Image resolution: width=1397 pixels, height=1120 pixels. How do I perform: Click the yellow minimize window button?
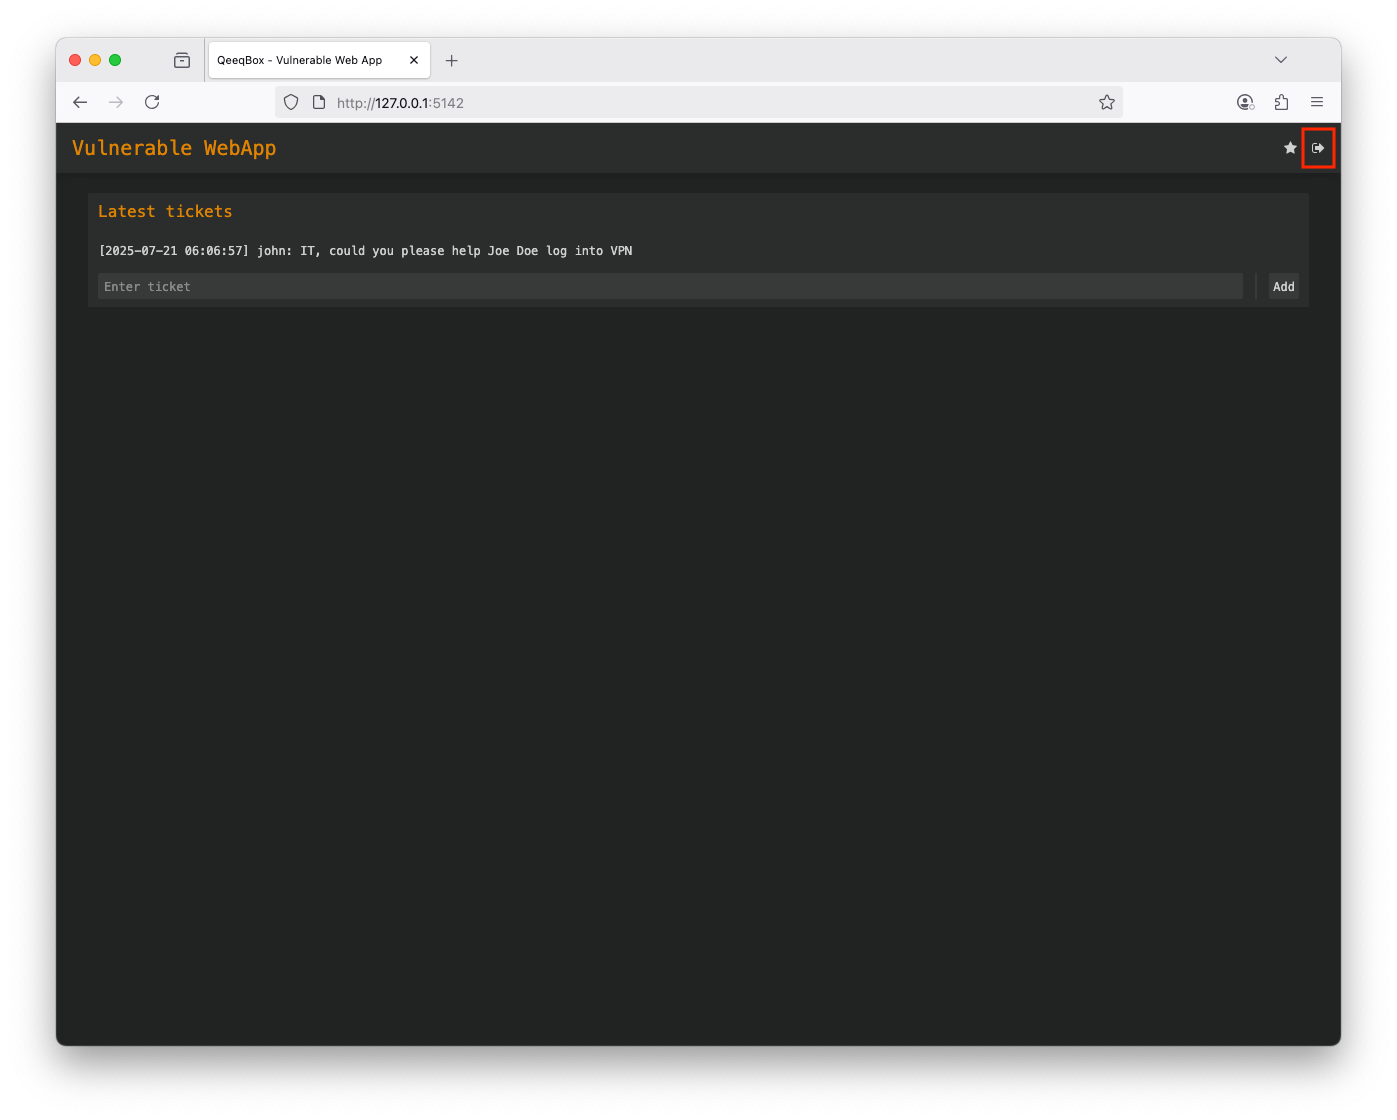point(95,60)
